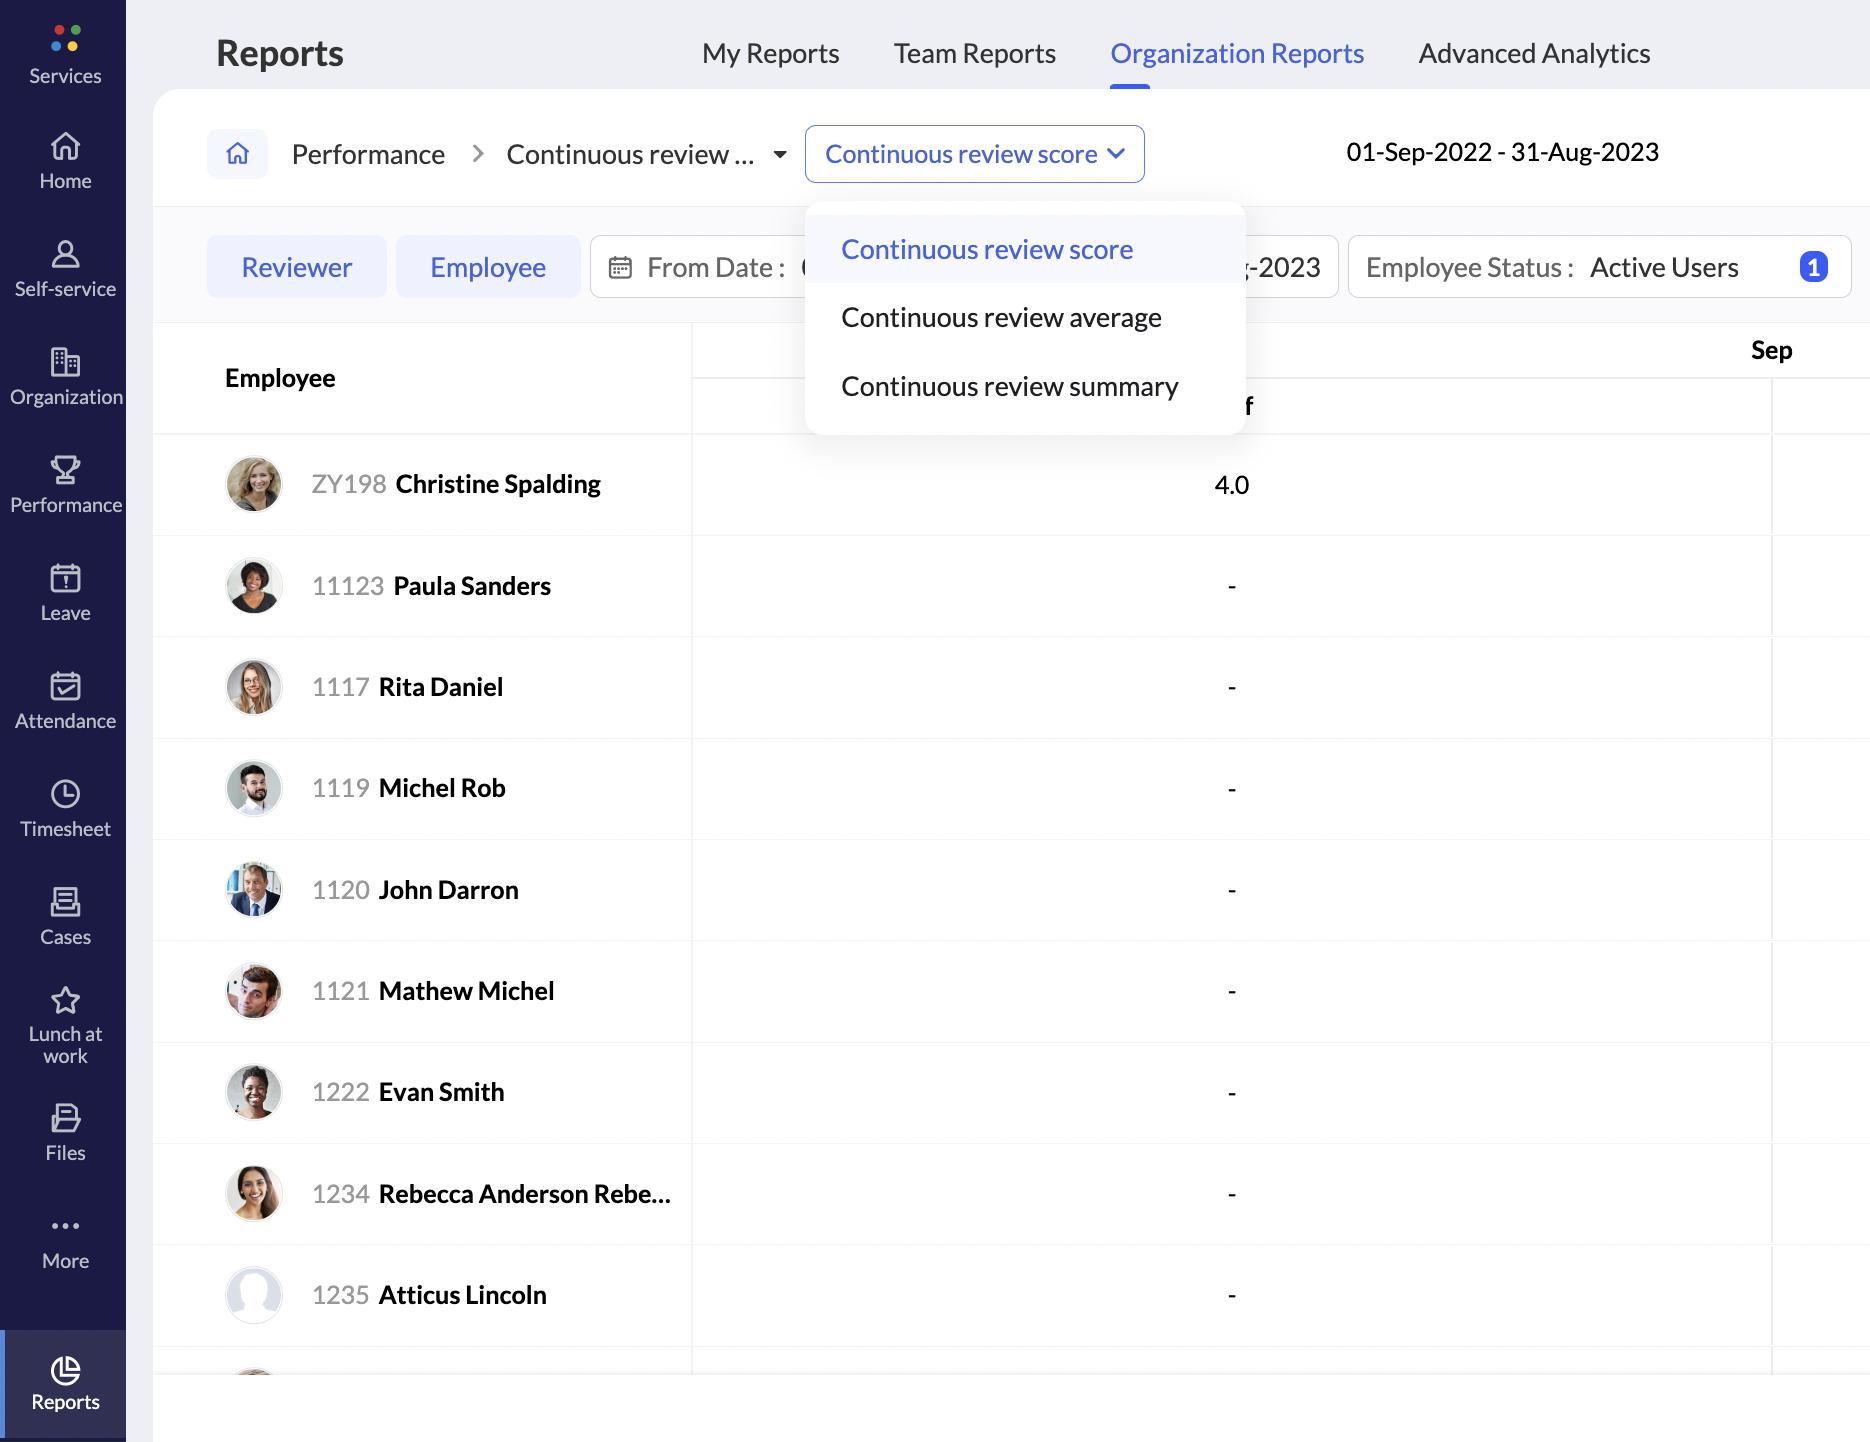Open Reports module in sidebar
The image size is (1870, 1442).
(x=65, y=1384)
